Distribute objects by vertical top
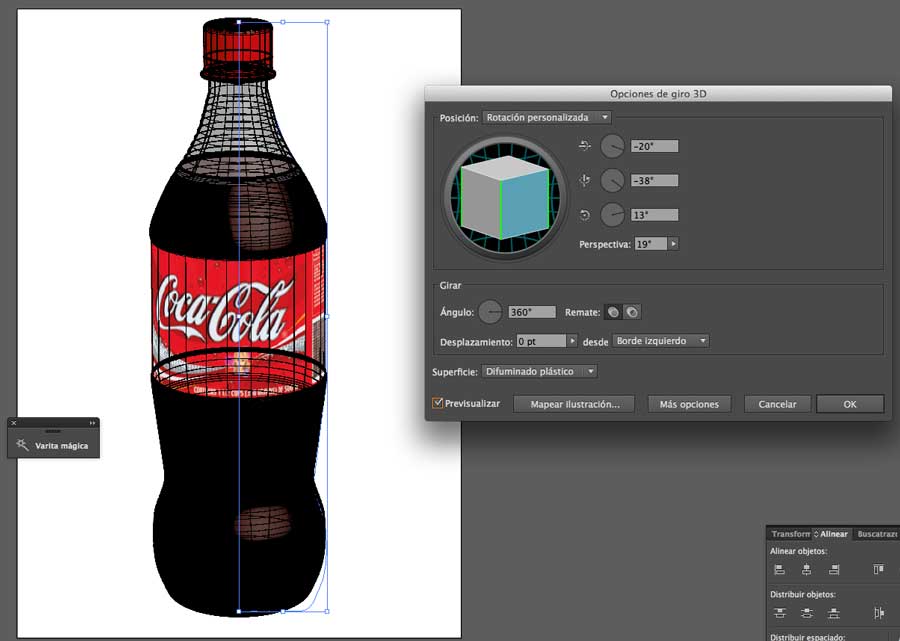The width and height of the screenshot is (900, 641). (779, 613)
